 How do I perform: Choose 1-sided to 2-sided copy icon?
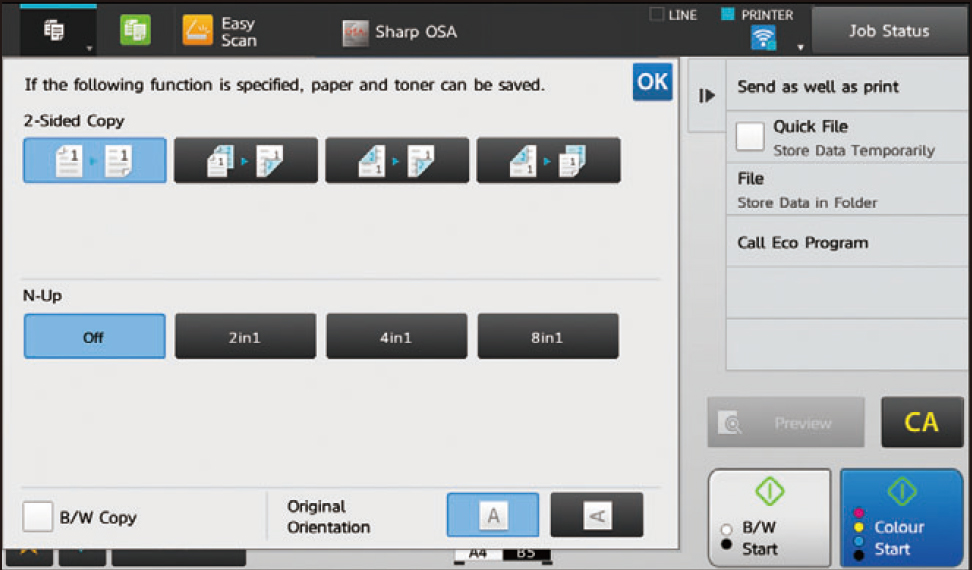coord(245,160)
